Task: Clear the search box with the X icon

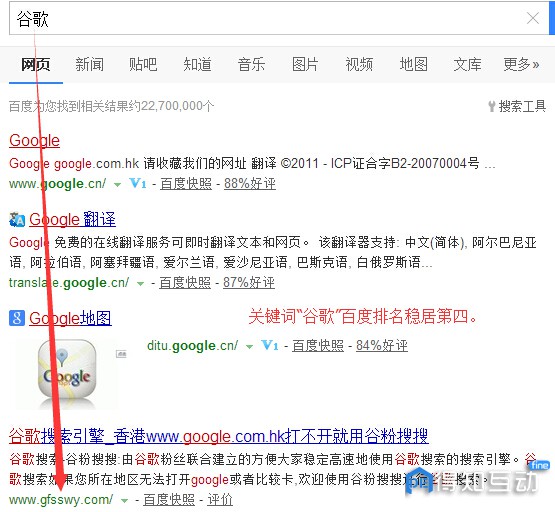Action: pos(533,18)
